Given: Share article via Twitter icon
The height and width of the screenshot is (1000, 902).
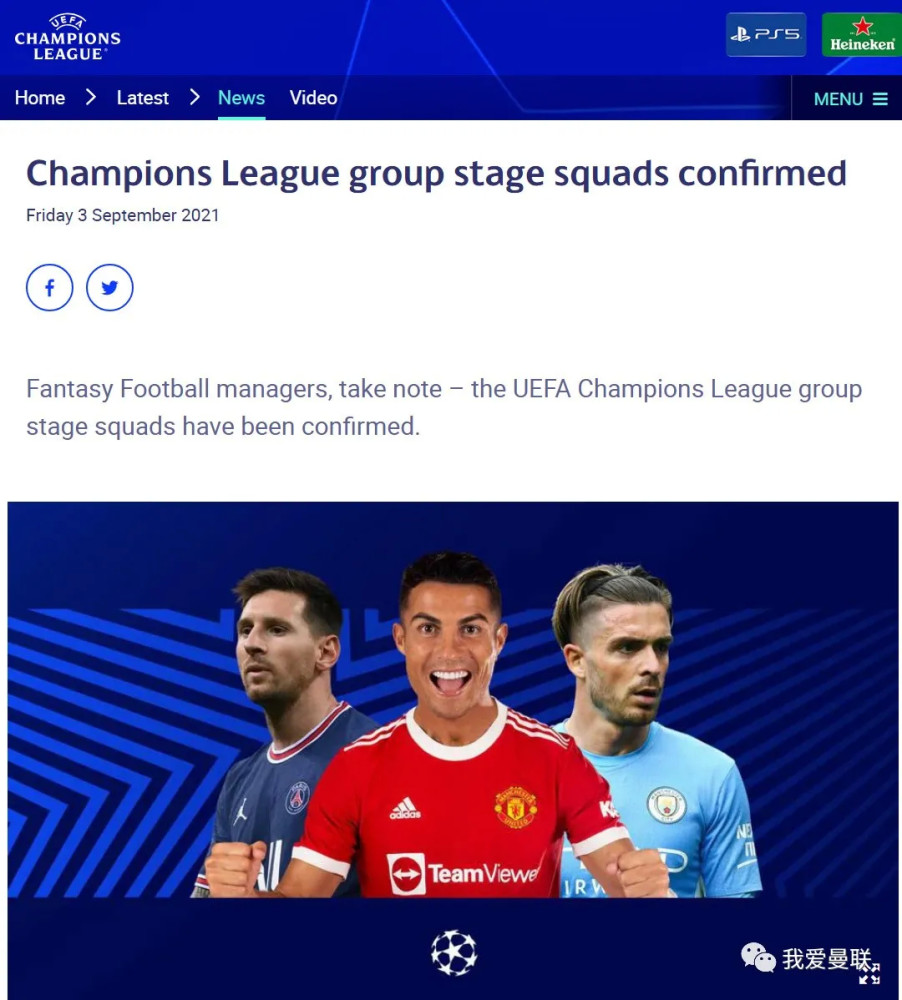Looking at the screenshot, I should click(x=110, y=288).
